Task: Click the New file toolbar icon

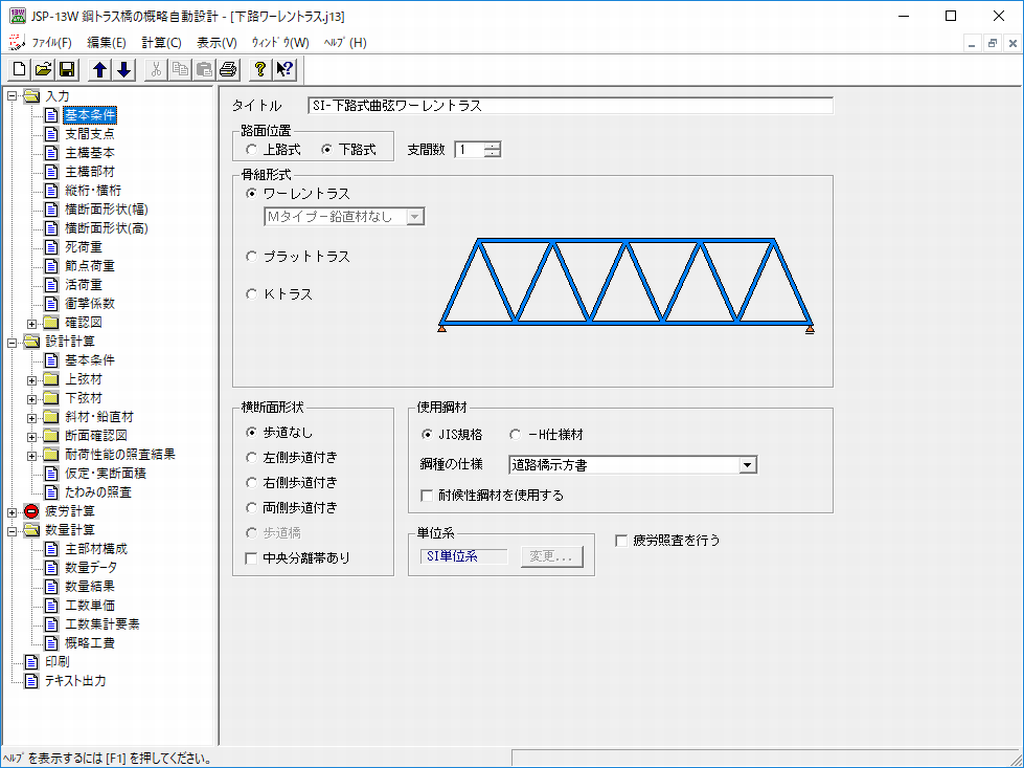Action: pos(20,69)
